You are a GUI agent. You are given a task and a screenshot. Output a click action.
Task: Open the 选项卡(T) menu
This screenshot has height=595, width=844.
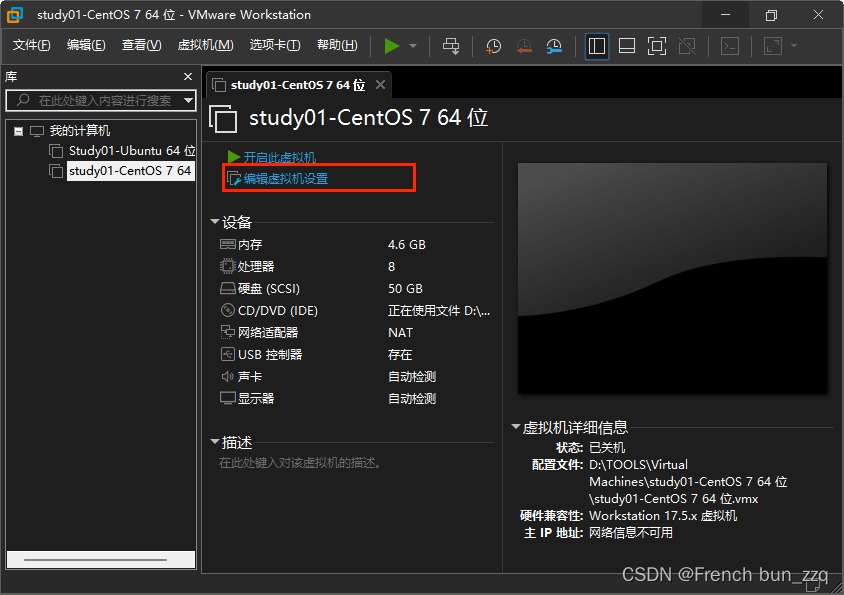pyautogui.click(x=275, y=45)
